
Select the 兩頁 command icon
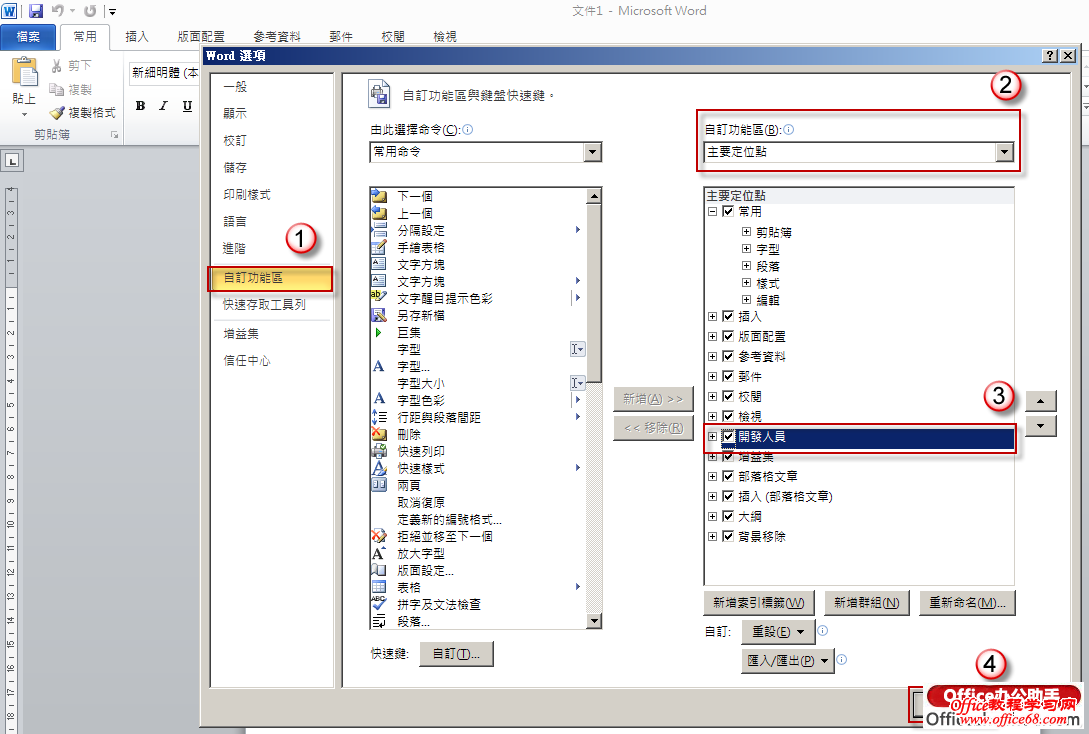[379, 485]
